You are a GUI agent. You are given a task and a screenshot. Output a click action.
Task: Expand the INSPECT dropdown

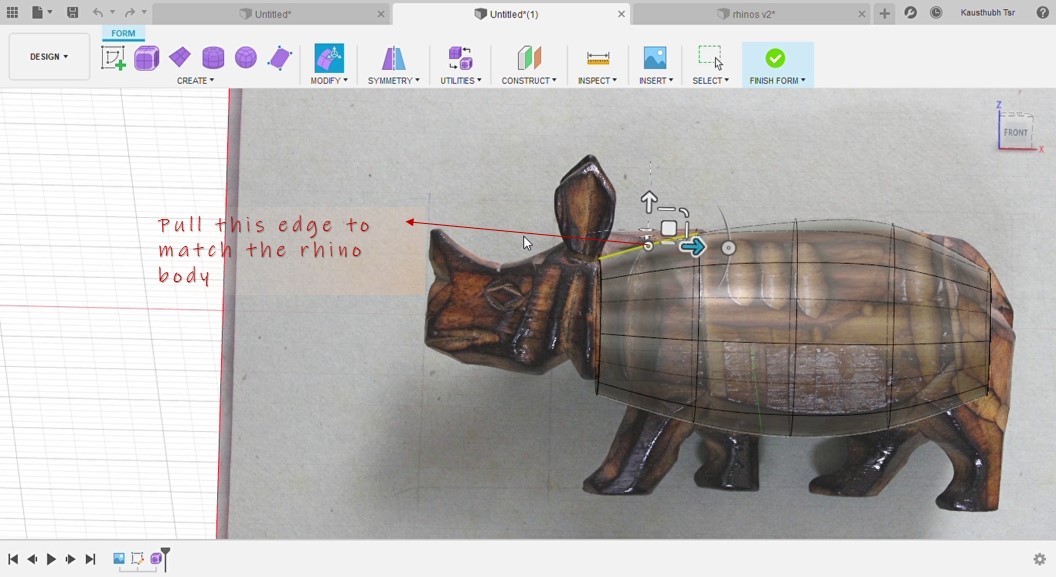pos(597,80)
